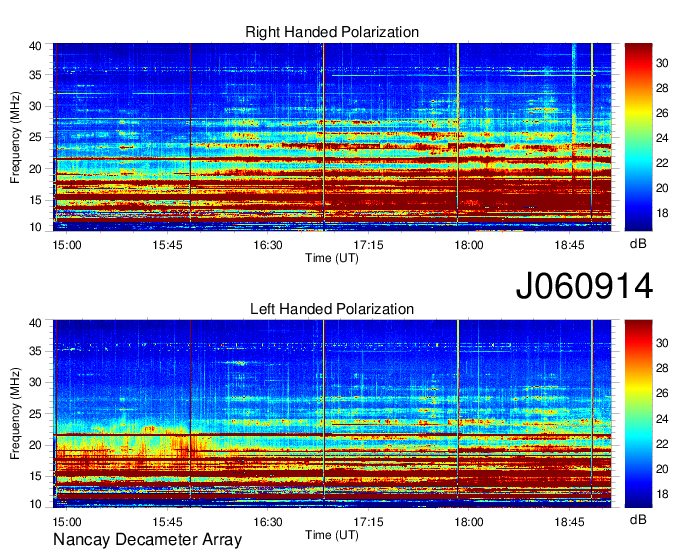Screen dimensions: 680x552
Task: Click the dB label under upper color bar
Action: click(638, 244)
